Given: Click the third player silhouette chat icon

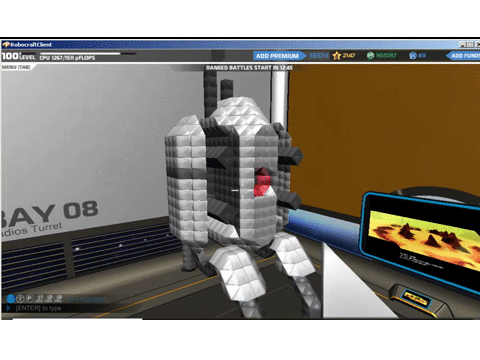Looking at the screenshot, I should 59,298.
